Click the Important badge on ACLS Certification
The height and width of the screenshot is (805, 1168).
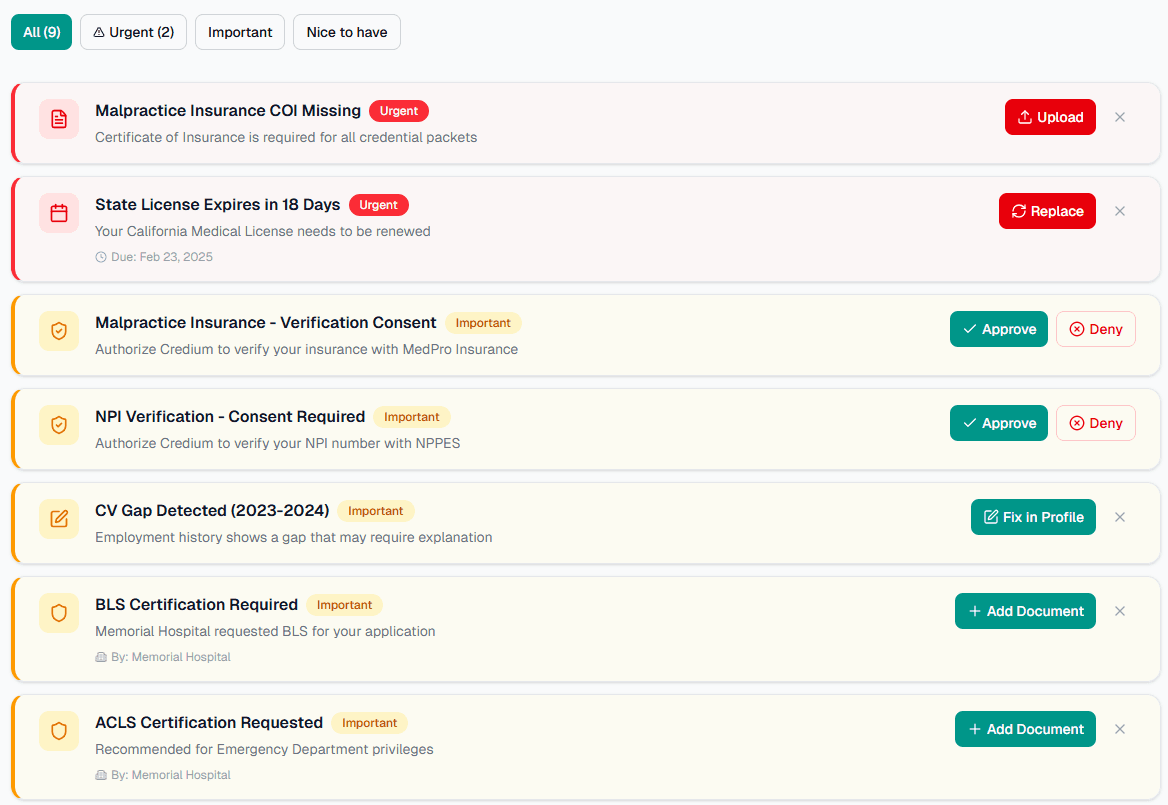[x=369, y=722]
